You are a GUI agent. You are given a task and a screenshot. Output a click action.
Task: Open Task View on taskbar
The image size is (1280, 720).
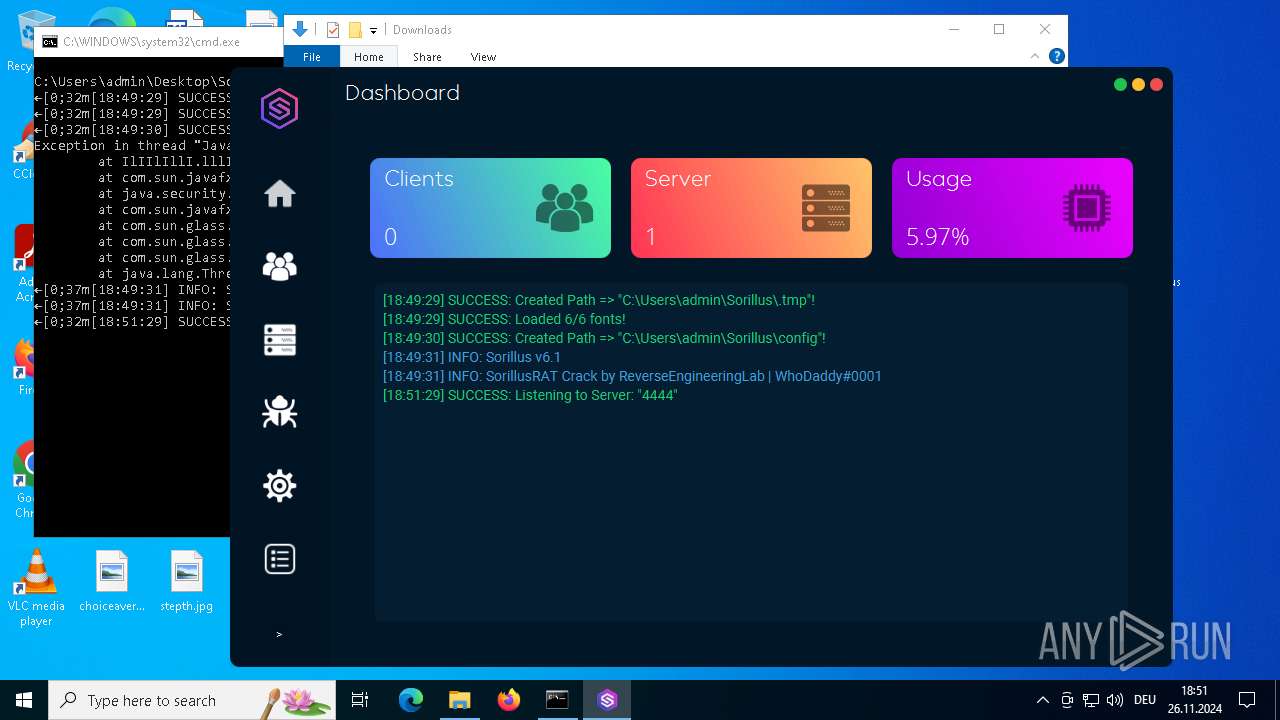[361, 700]
